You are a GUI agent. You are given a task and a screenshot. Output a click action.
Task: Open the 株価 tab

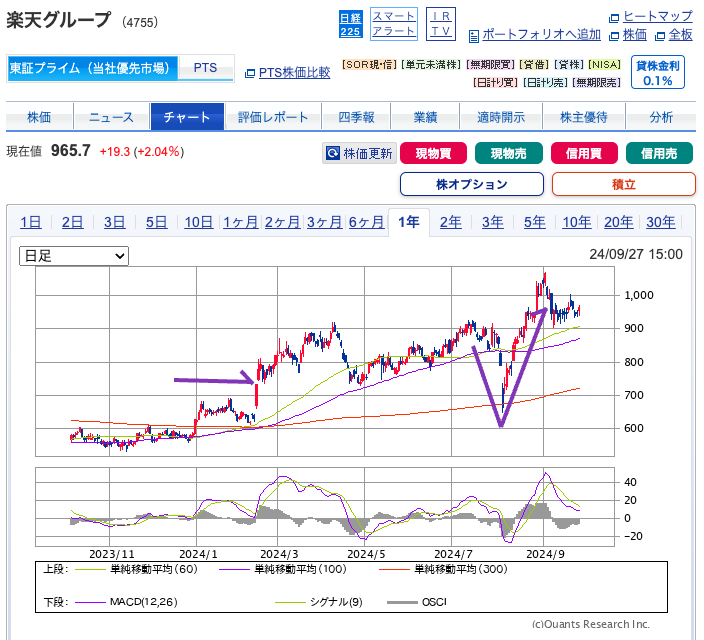(x=40, y=117)
